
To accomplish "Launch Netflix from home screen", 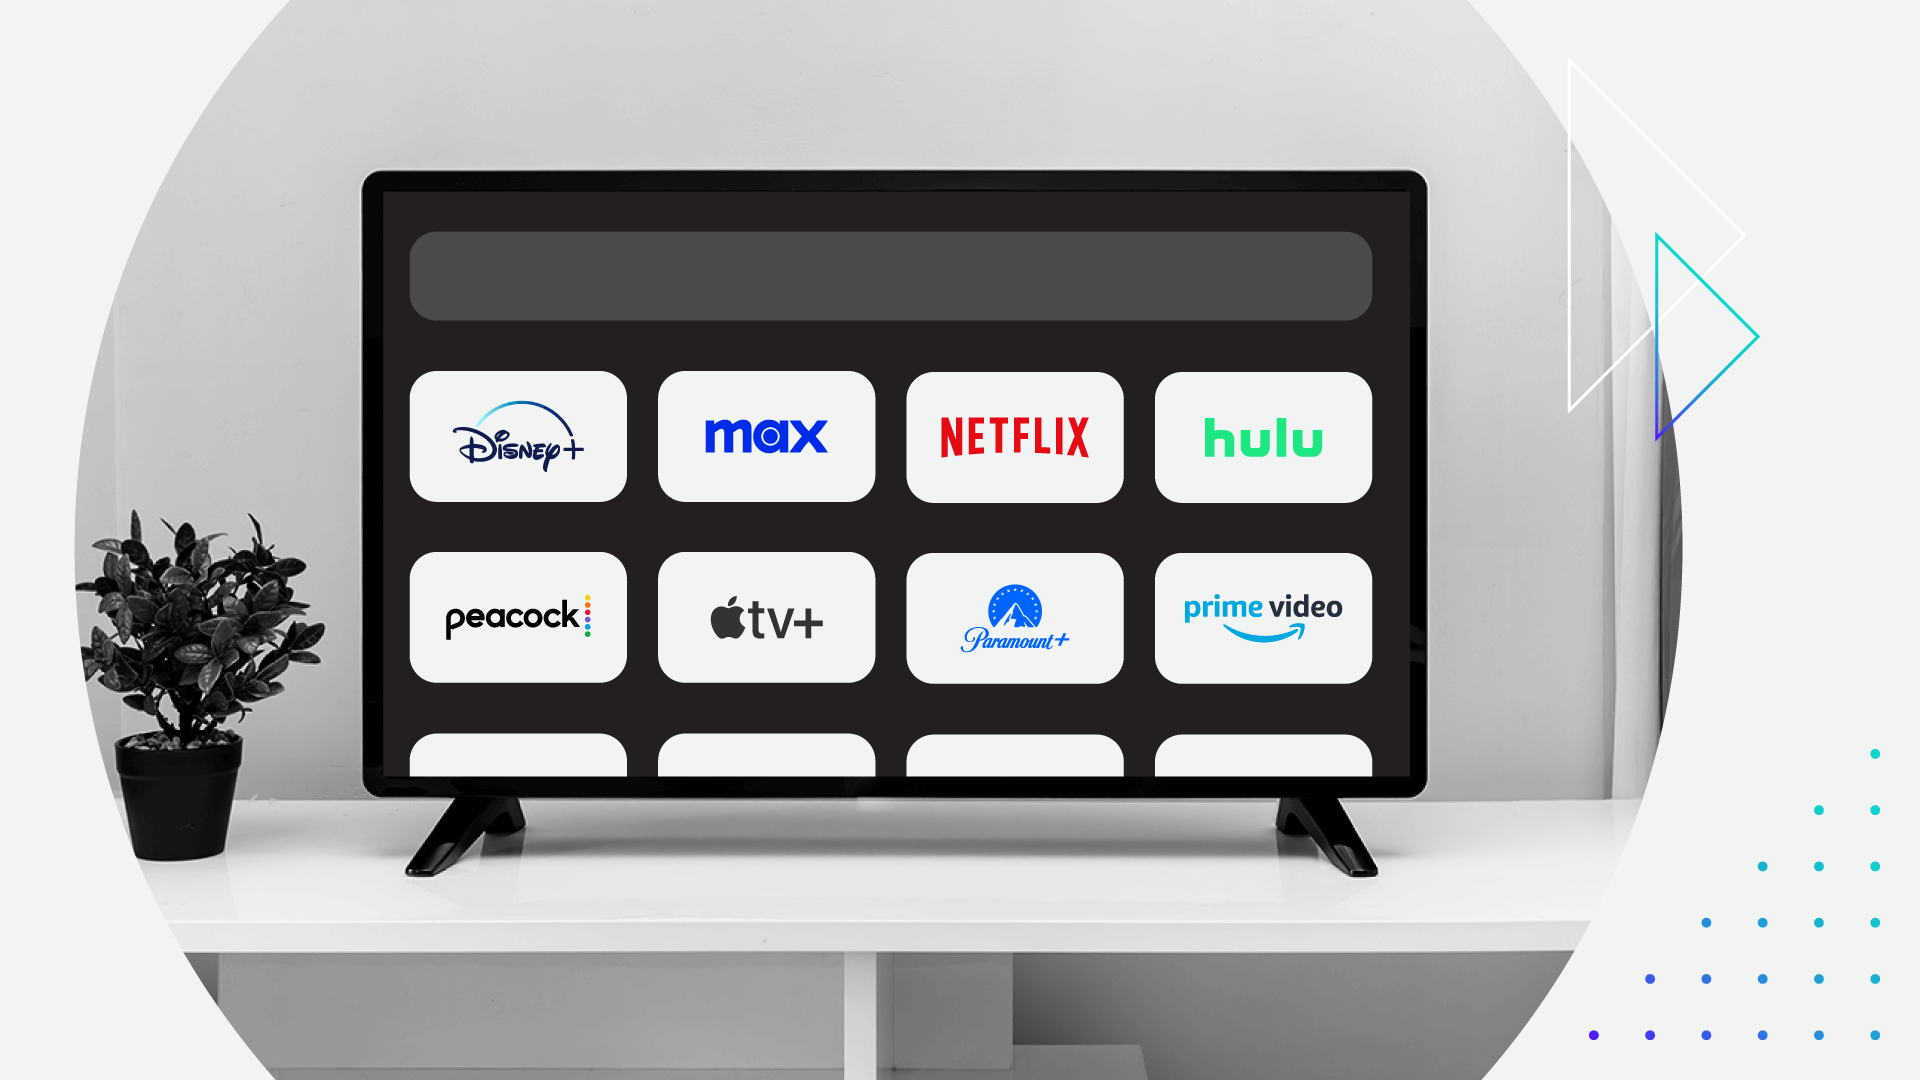I will pyautogui.click(x=1015, y=435).
